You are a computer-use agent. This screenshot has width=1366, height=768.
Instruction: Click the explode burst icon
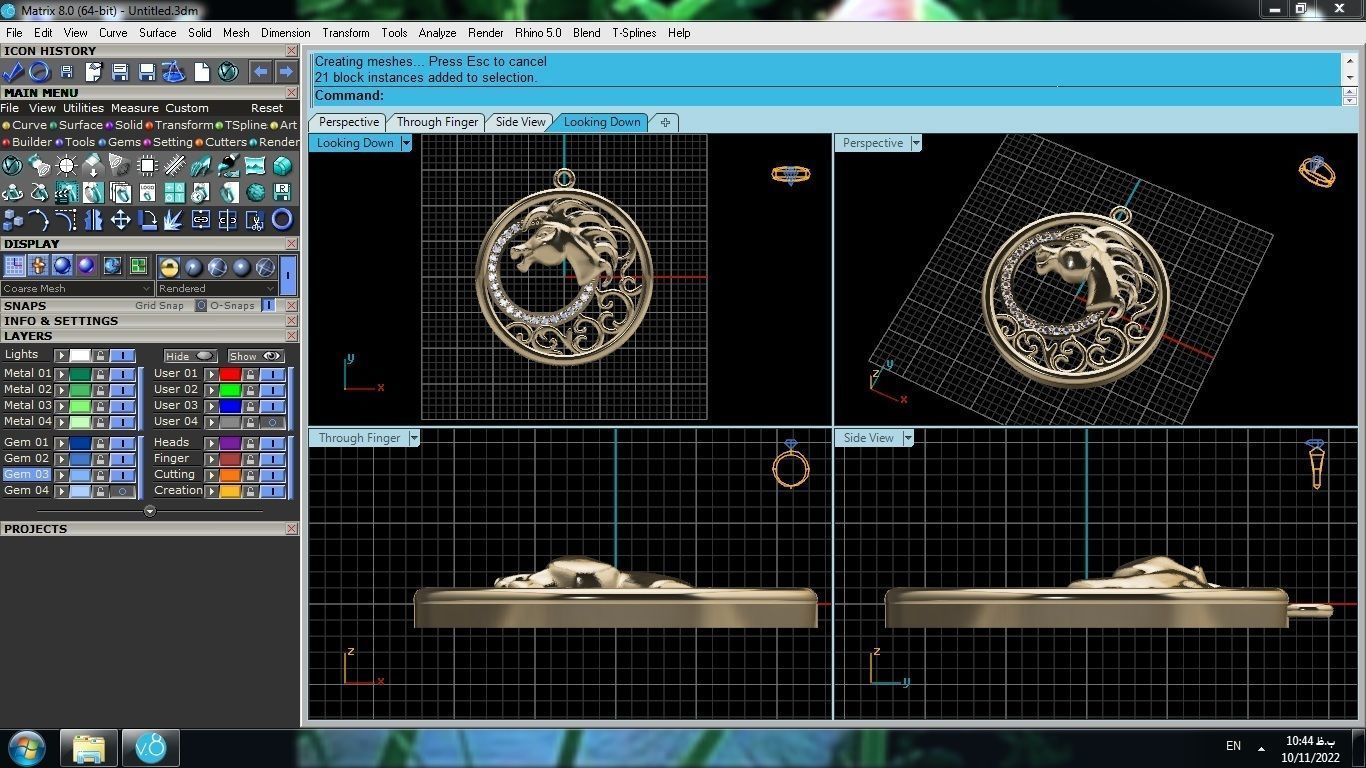coord(174,219)
